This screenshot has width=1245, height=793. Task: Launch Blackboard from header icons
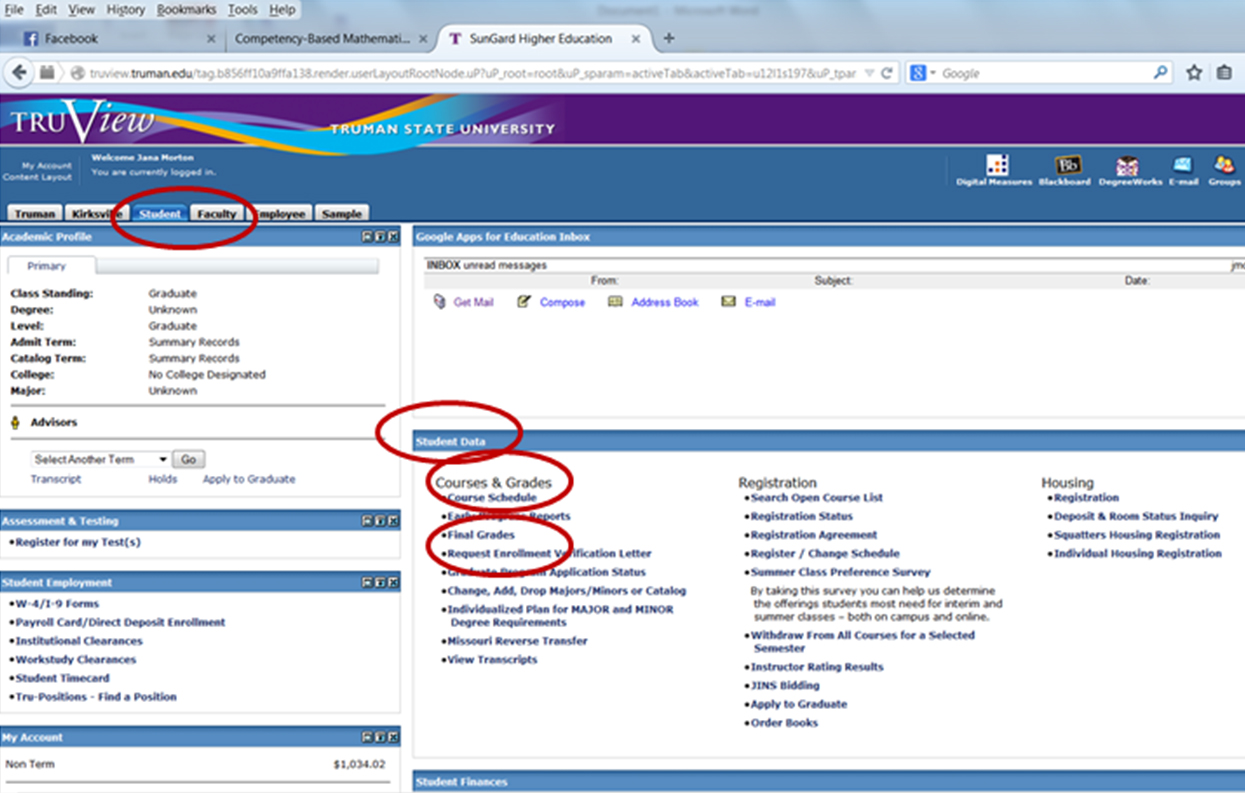1068,165
